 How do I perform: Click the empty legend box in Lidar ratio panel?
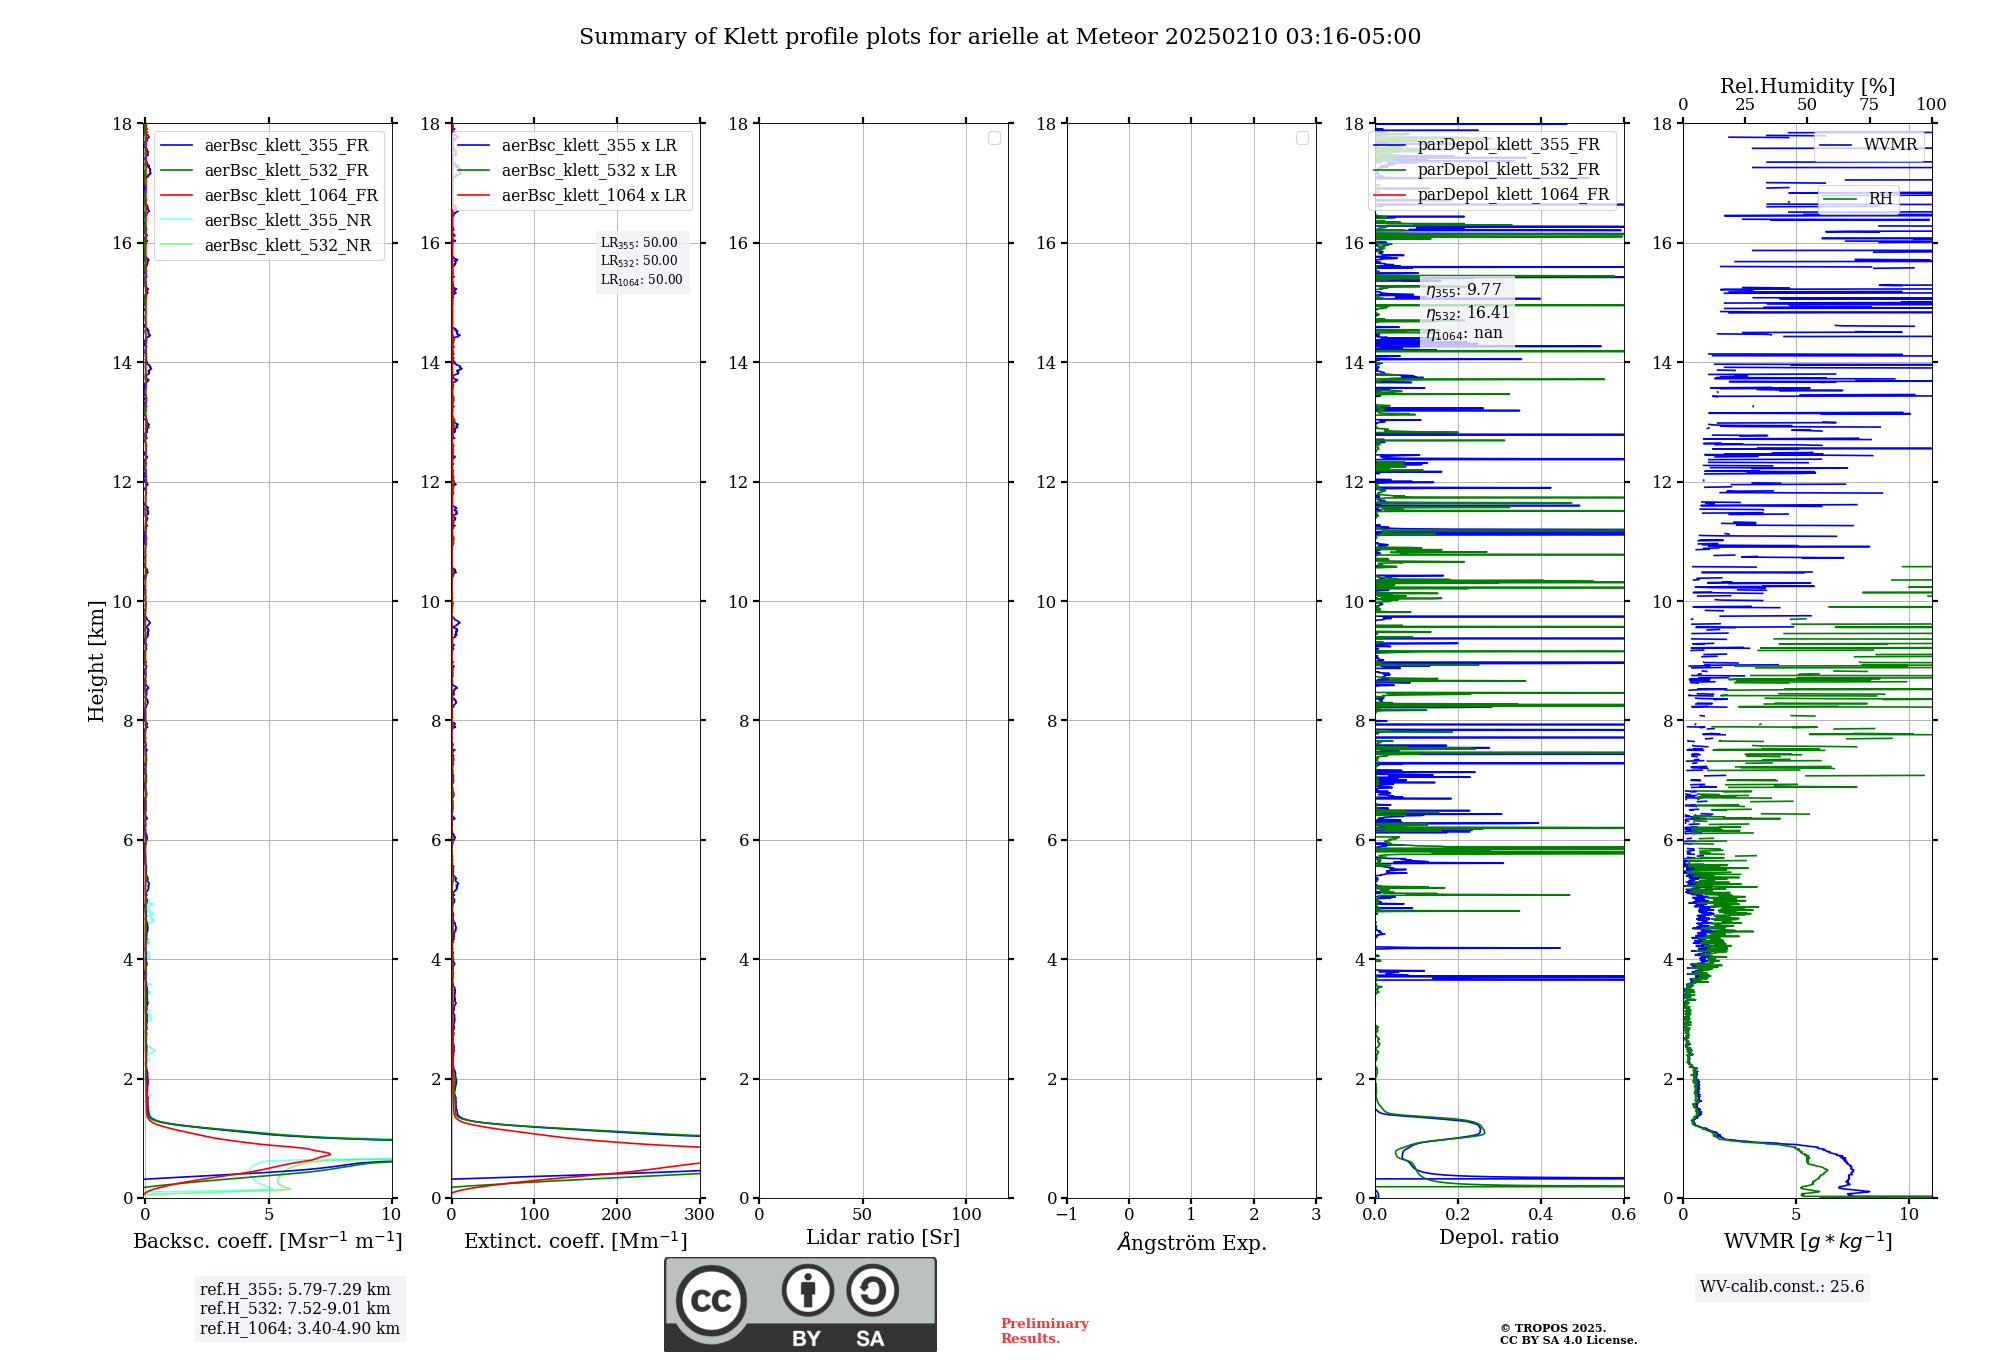[994, 138]
